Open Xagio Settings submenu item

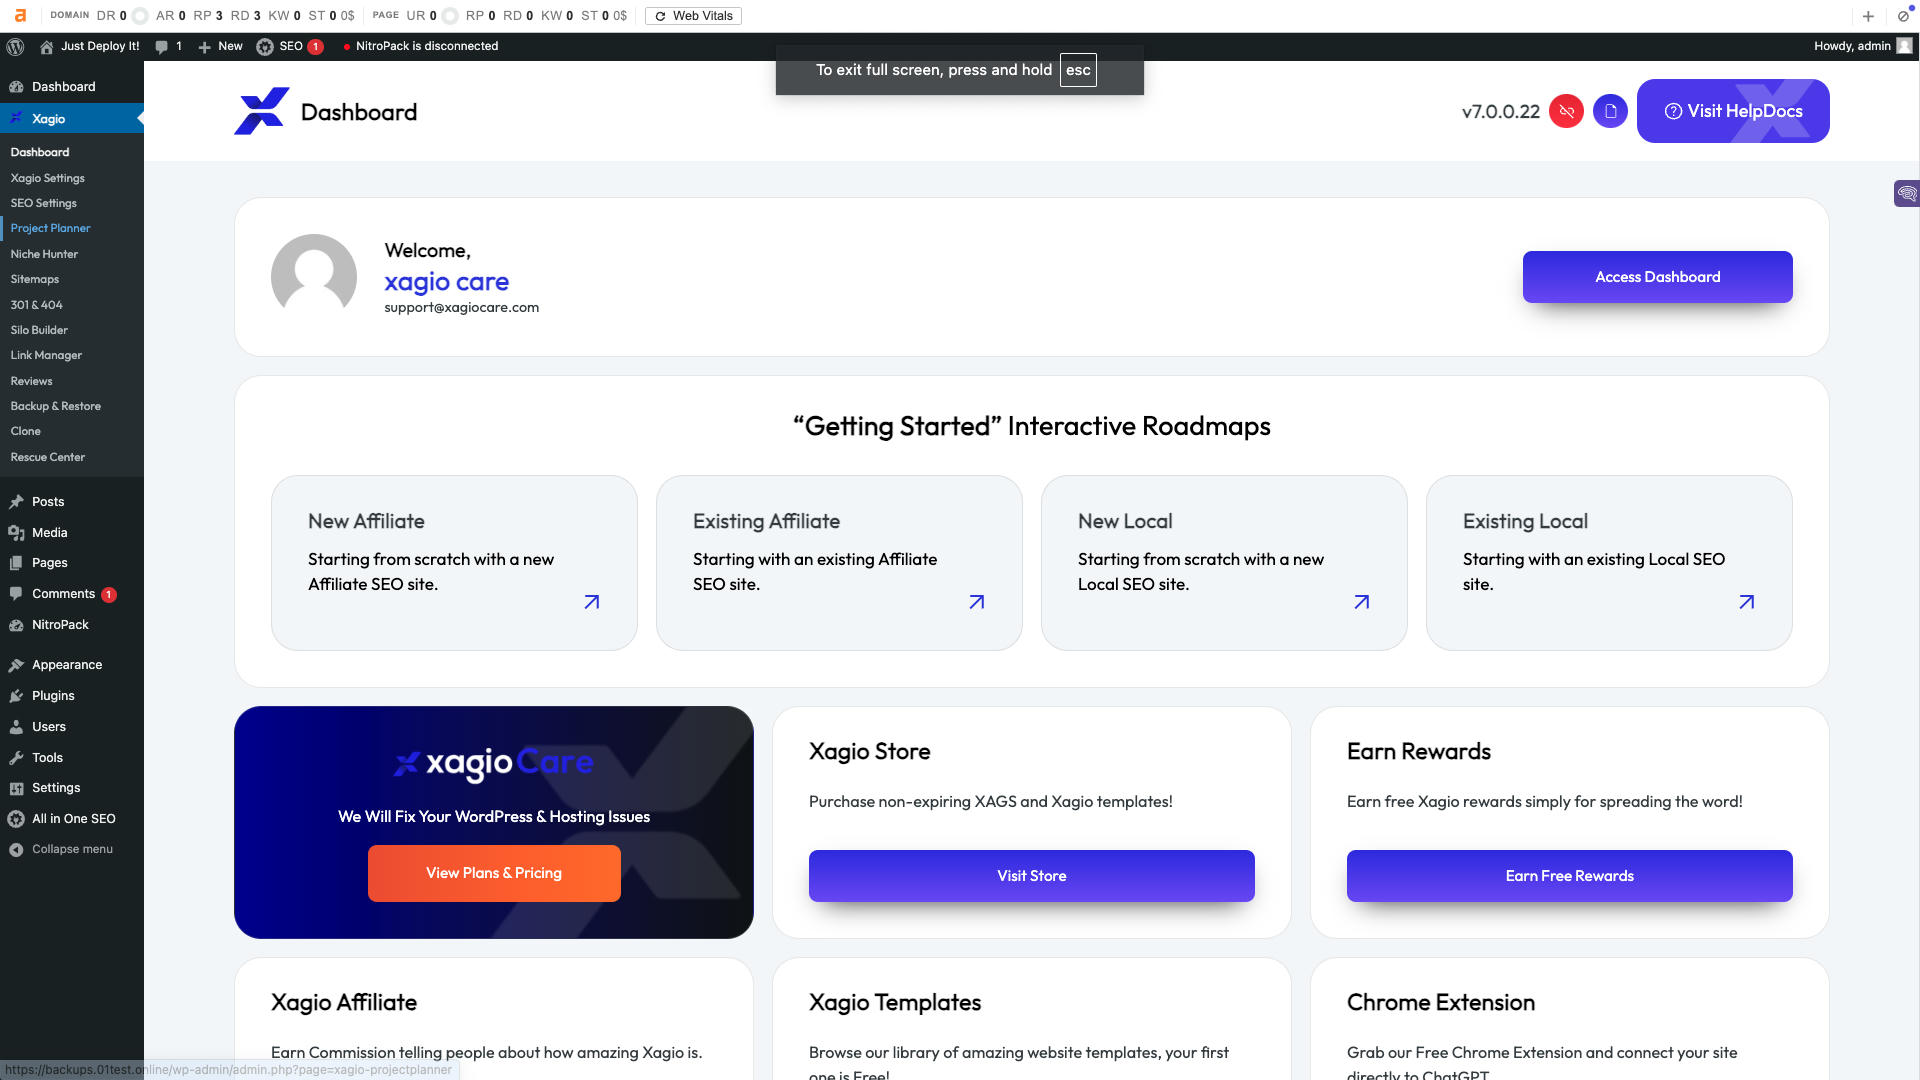48,178
